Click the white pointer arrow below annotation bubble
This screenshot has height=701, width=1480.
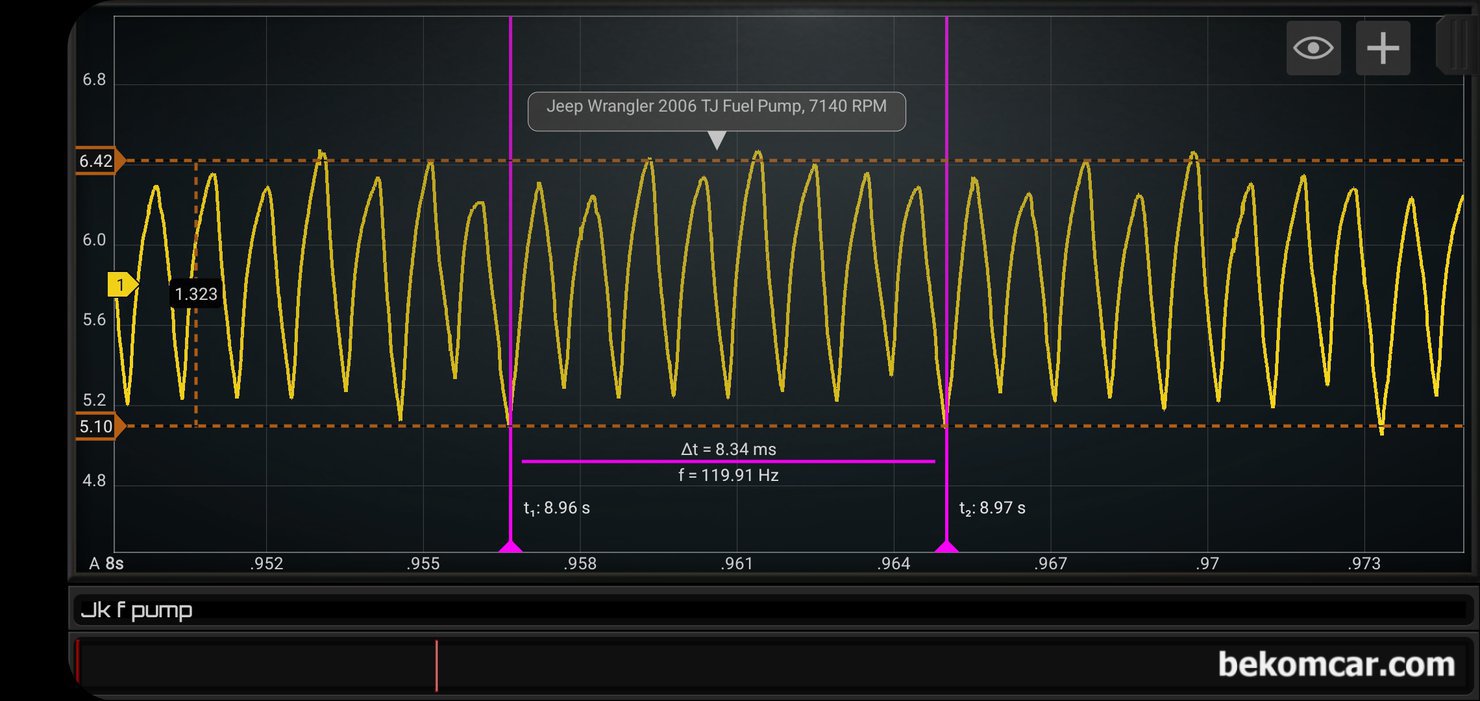[716, 141]
